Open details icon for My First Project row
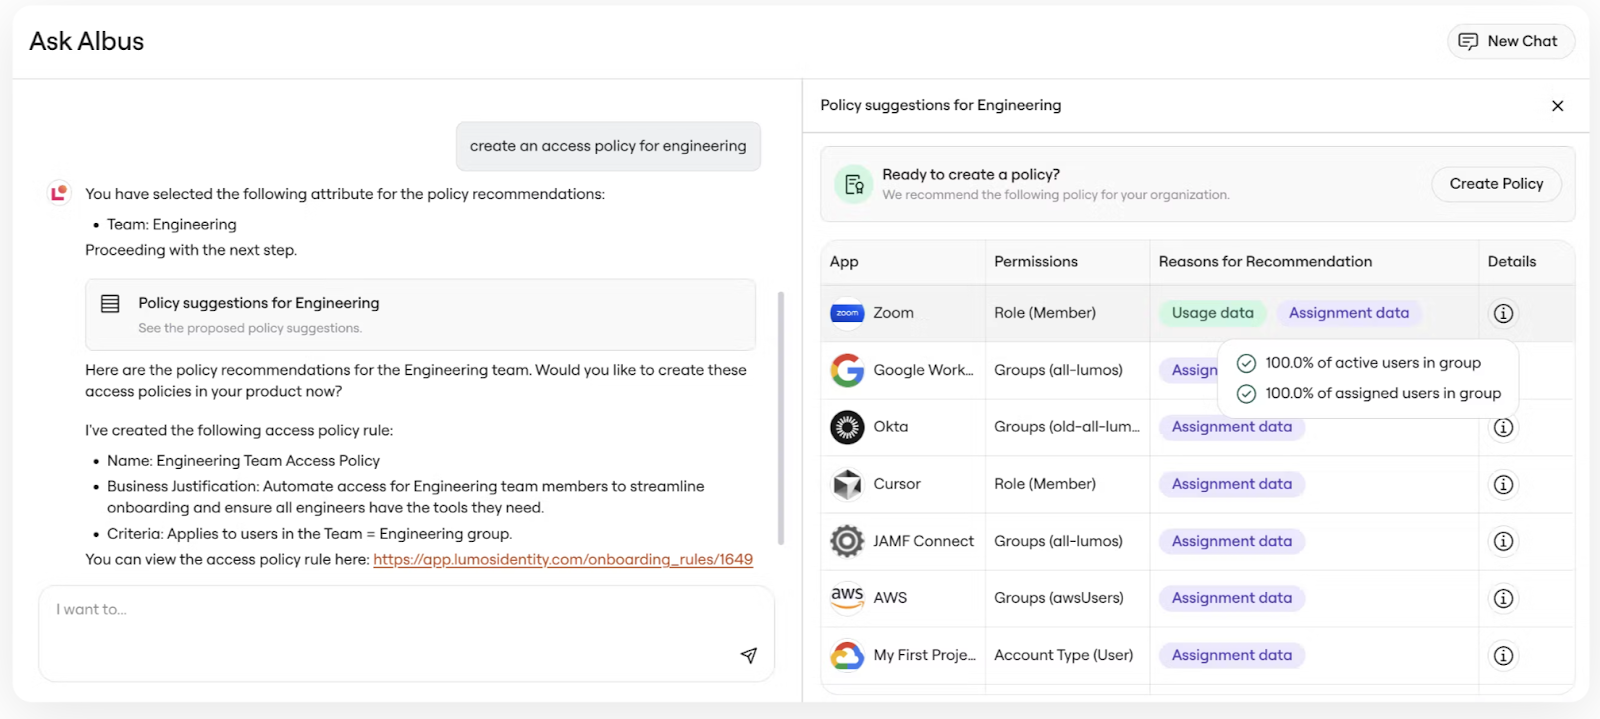Screen dimensions: 1600x719 click(x=1502, y=655)
